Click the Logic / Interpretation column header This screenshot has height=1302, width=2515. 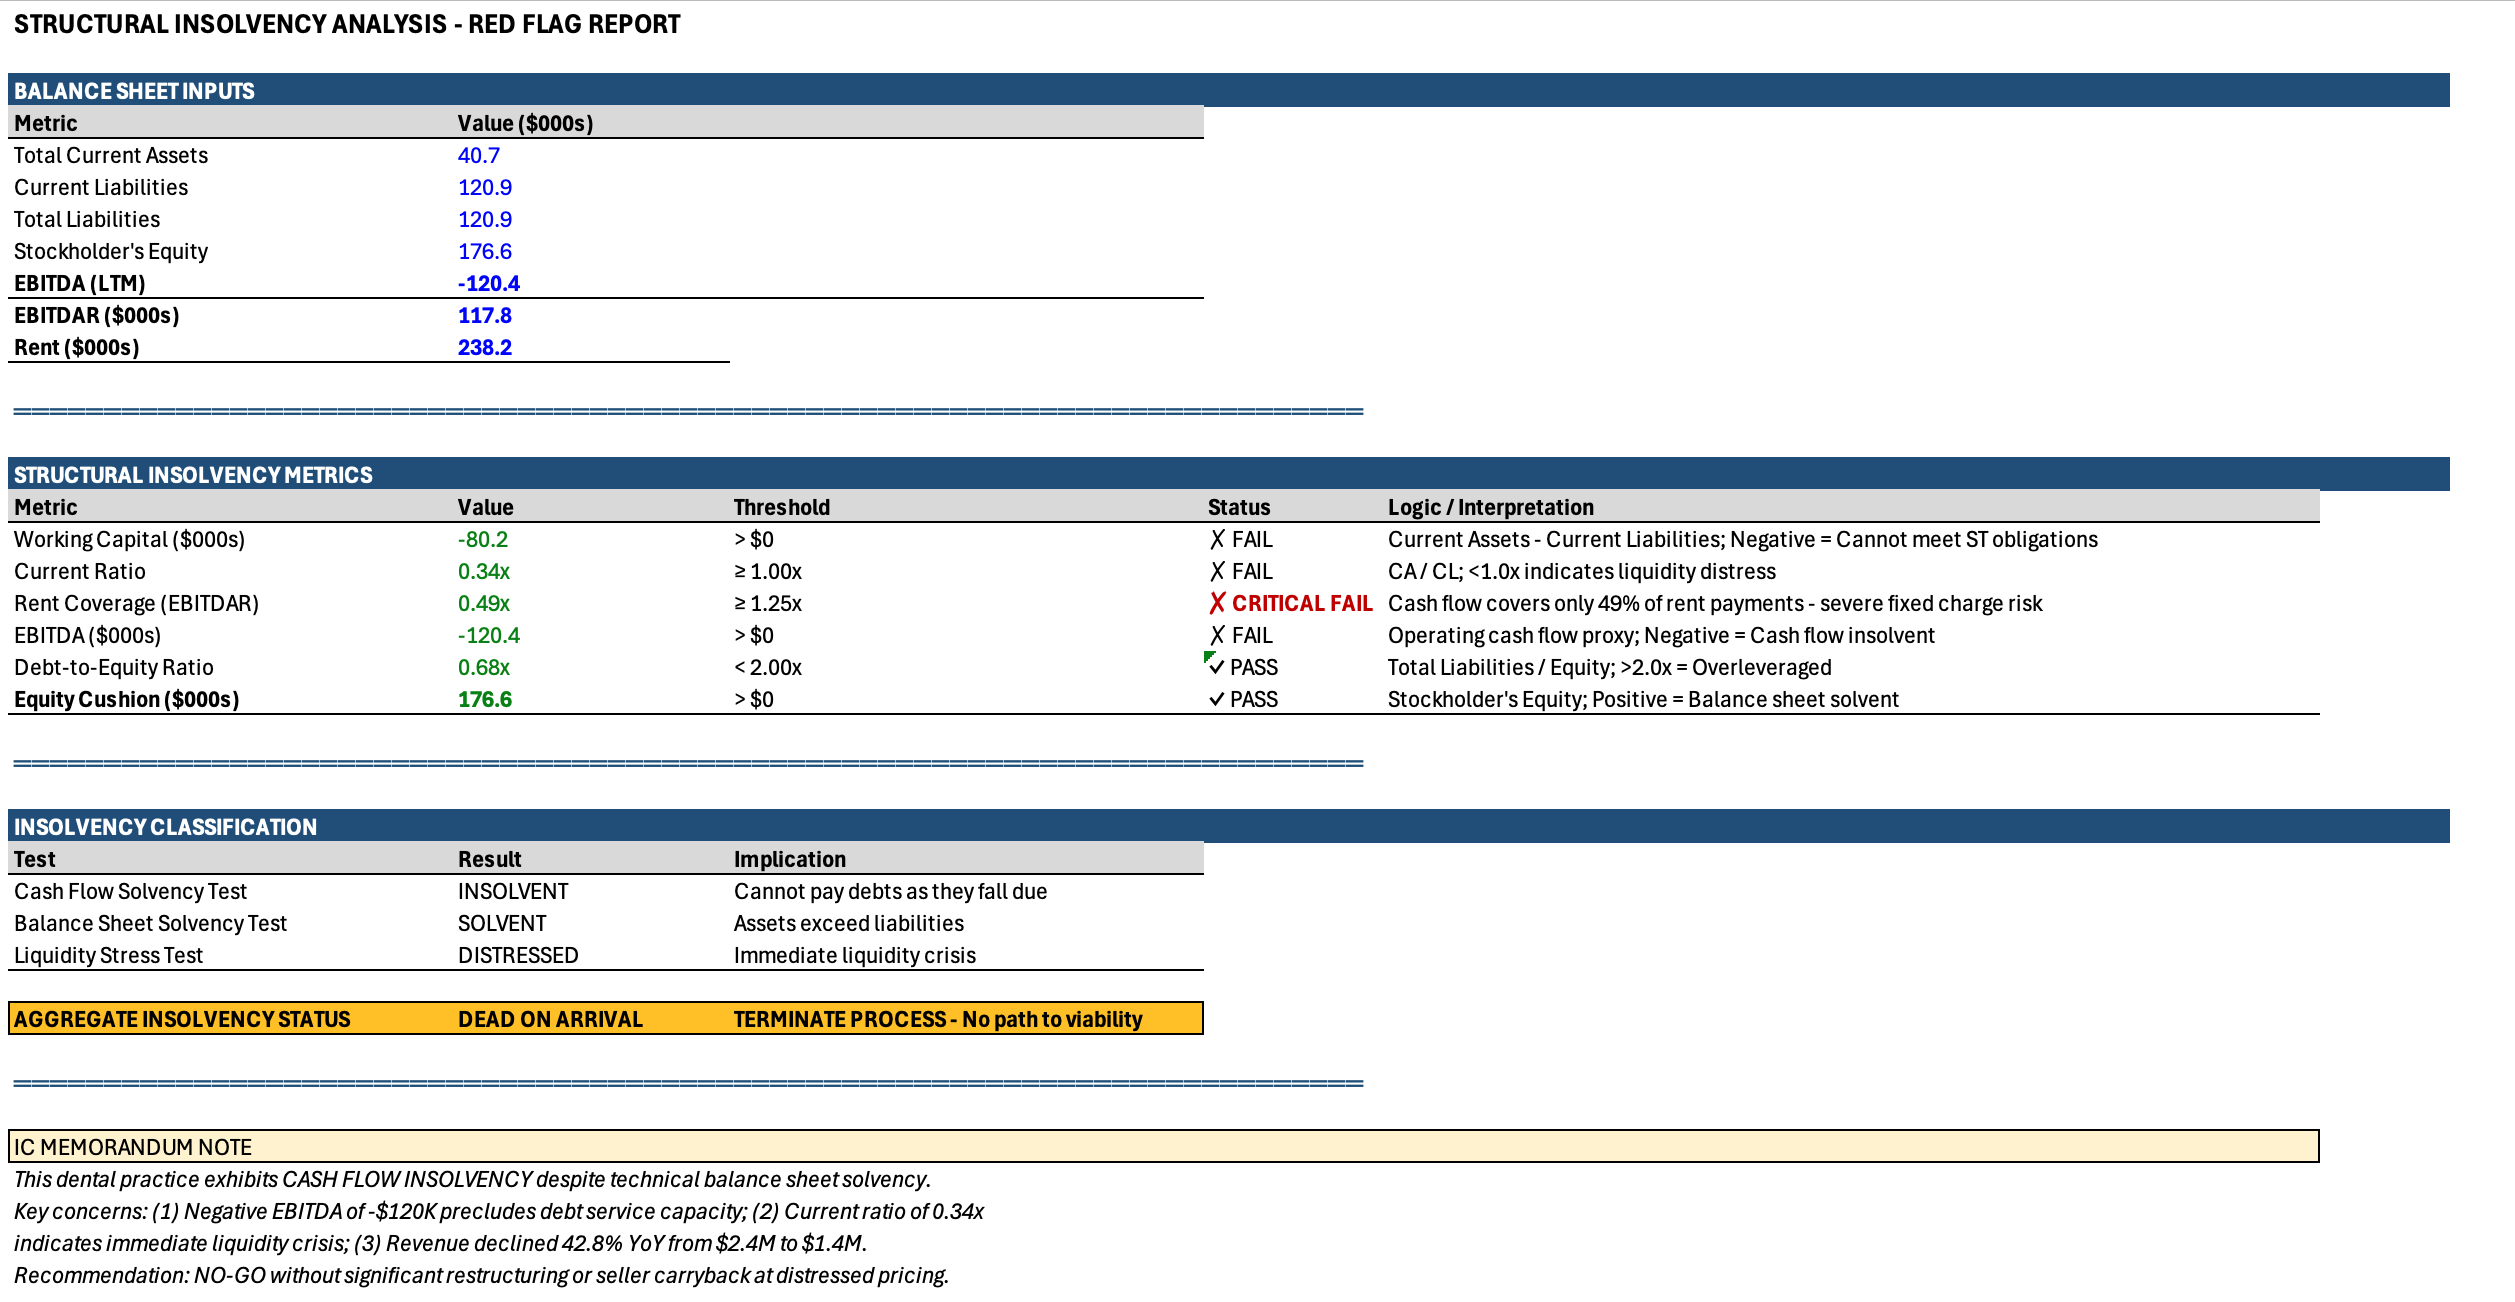pyautogui.click(x=1490, y=508)
